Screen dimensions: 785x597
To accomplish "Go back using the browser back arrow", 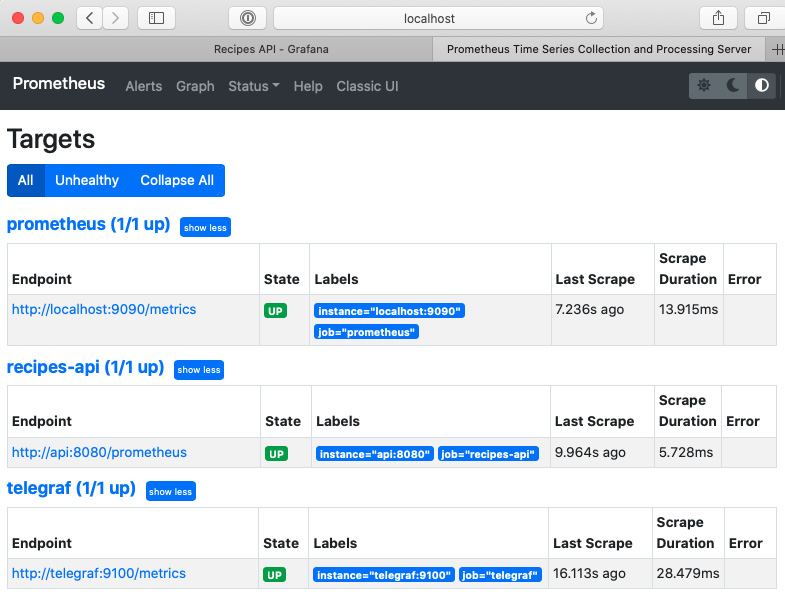I will [90, 19].
